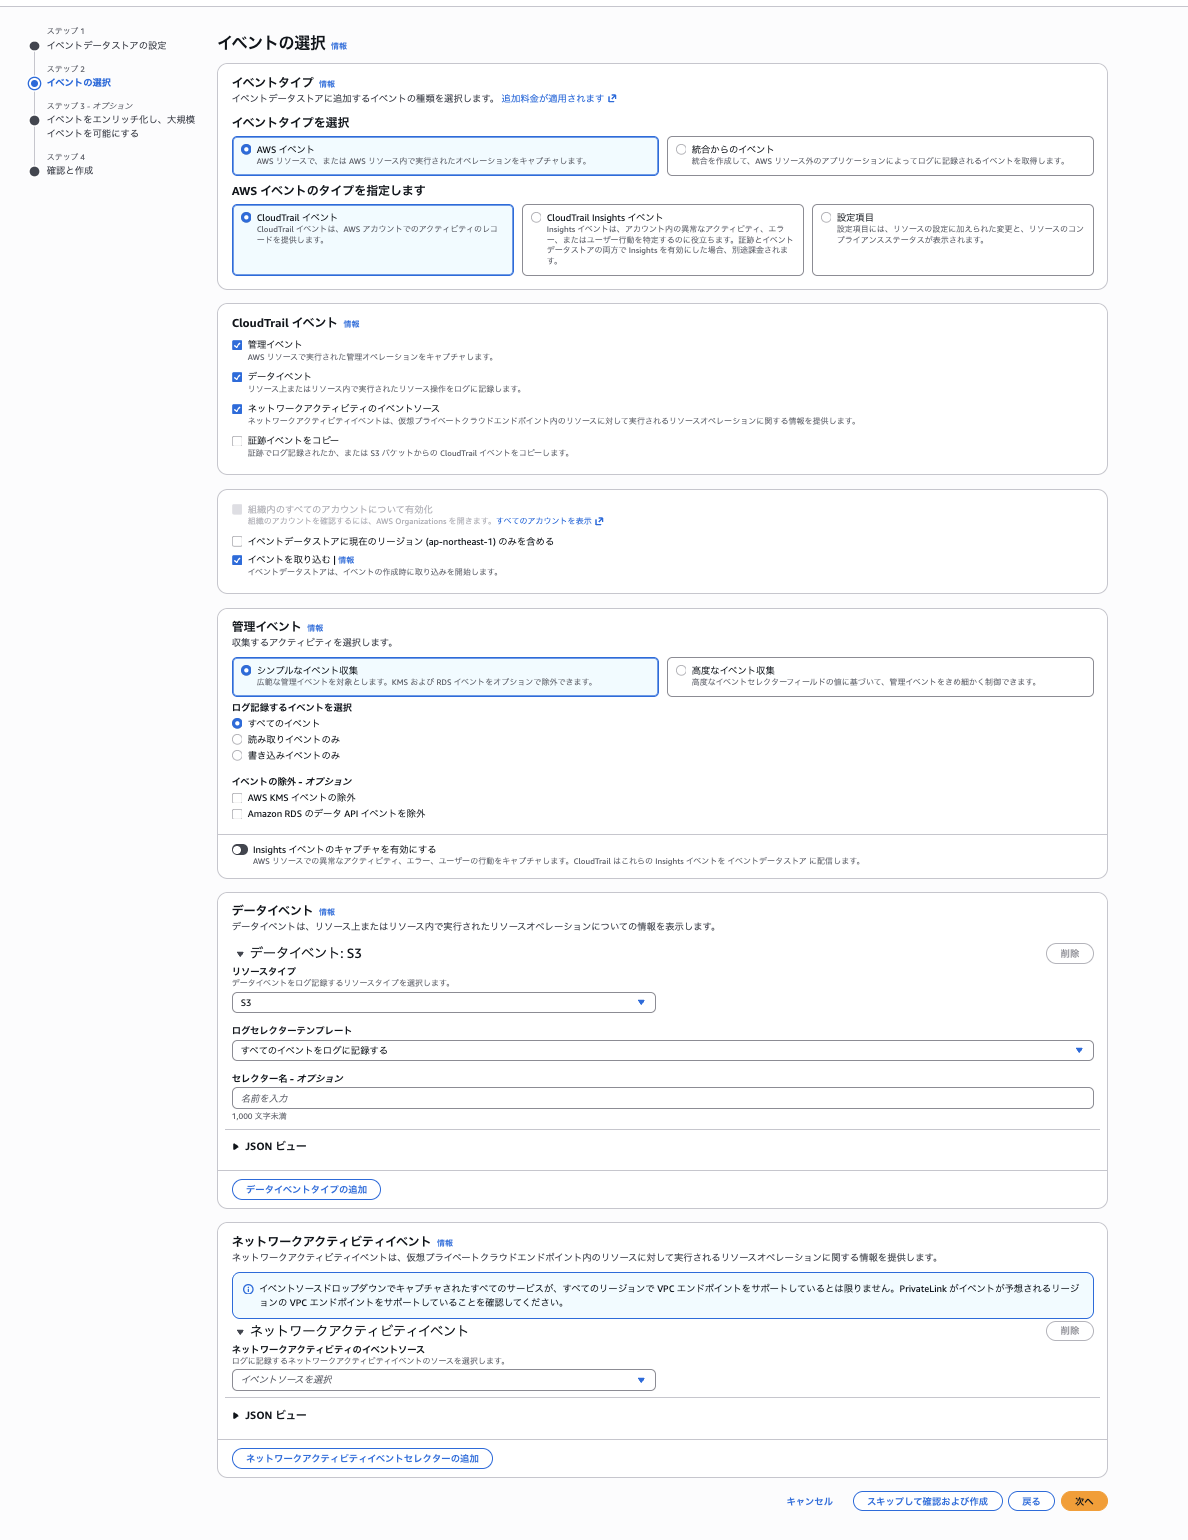
Task: Open ログセレクターテンプレート dropdown
Action: (662, 1050)
